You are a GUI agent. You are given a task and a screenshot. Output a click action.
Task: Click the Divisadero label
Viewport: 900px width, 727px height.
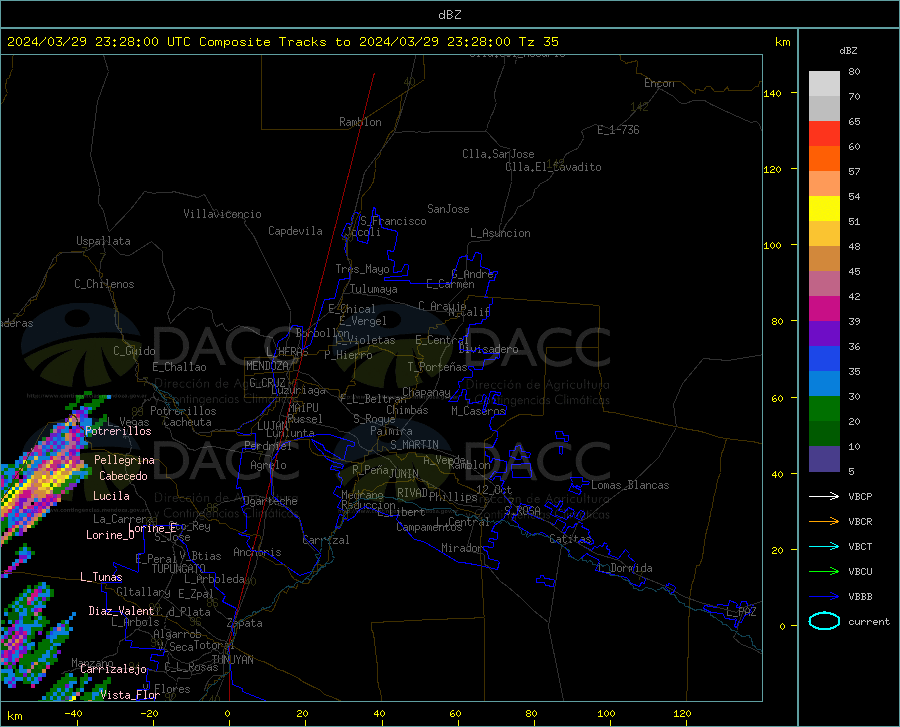488,349
